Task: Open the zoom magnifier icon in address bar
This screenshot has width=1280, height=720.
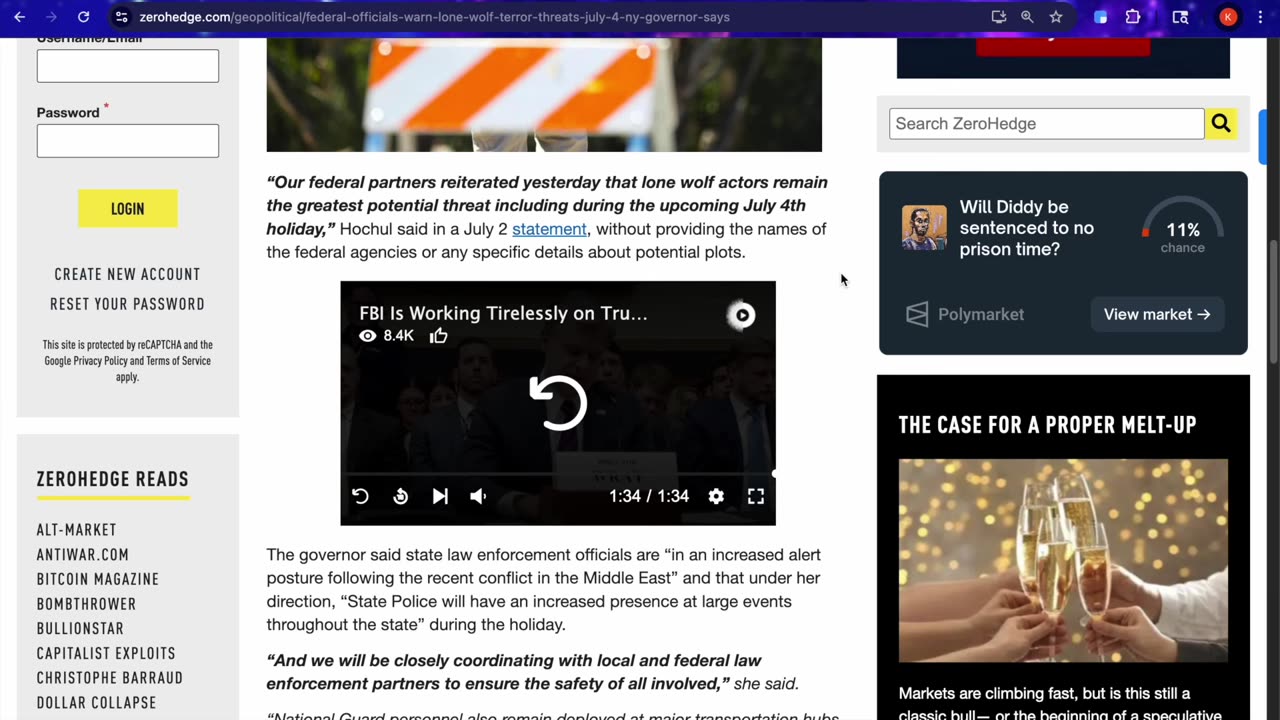Action: tap(1027, 17)
